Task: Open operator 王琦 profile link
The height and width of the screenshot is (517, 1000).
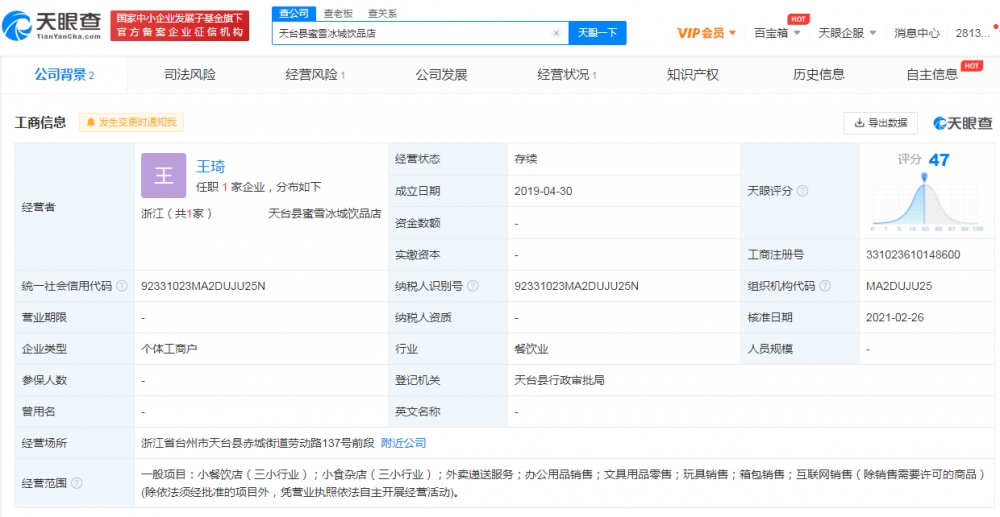Action: click(210, 167)
